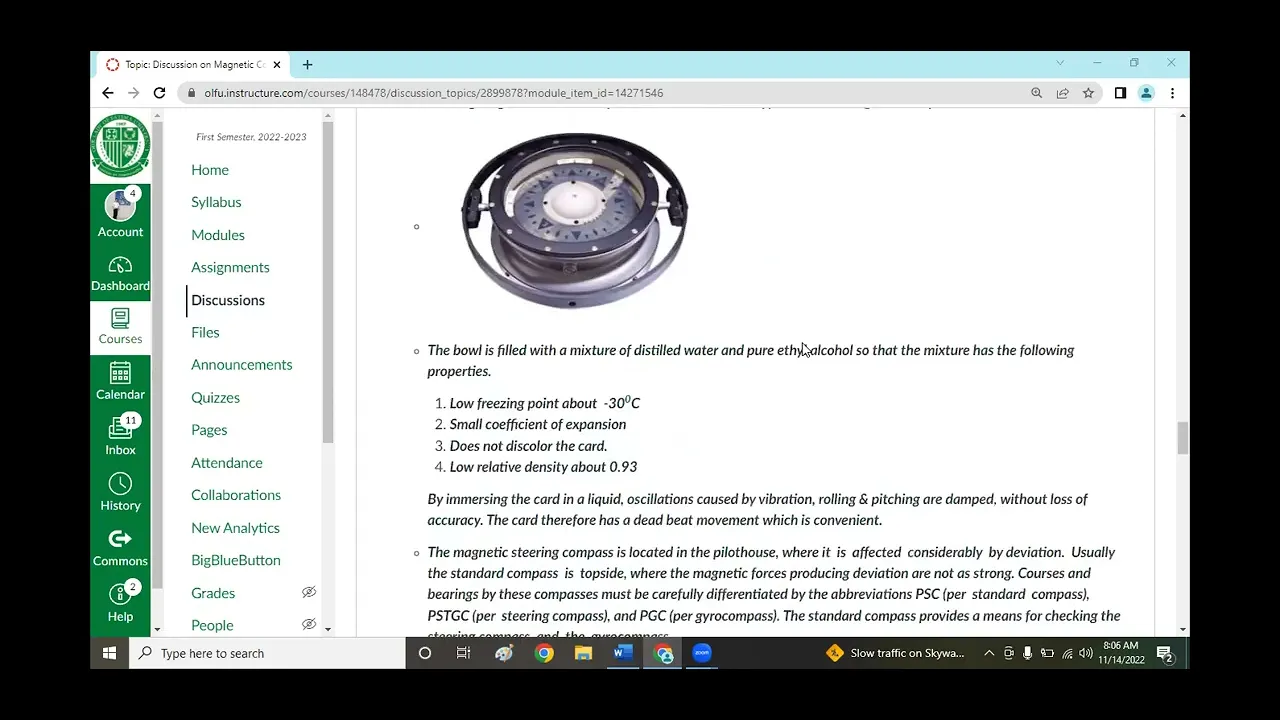Image resolution: width=1280 pixels, height=720 pixels.
Task: Open Task View on the taskbar
Action: click(x=463, y=653)
